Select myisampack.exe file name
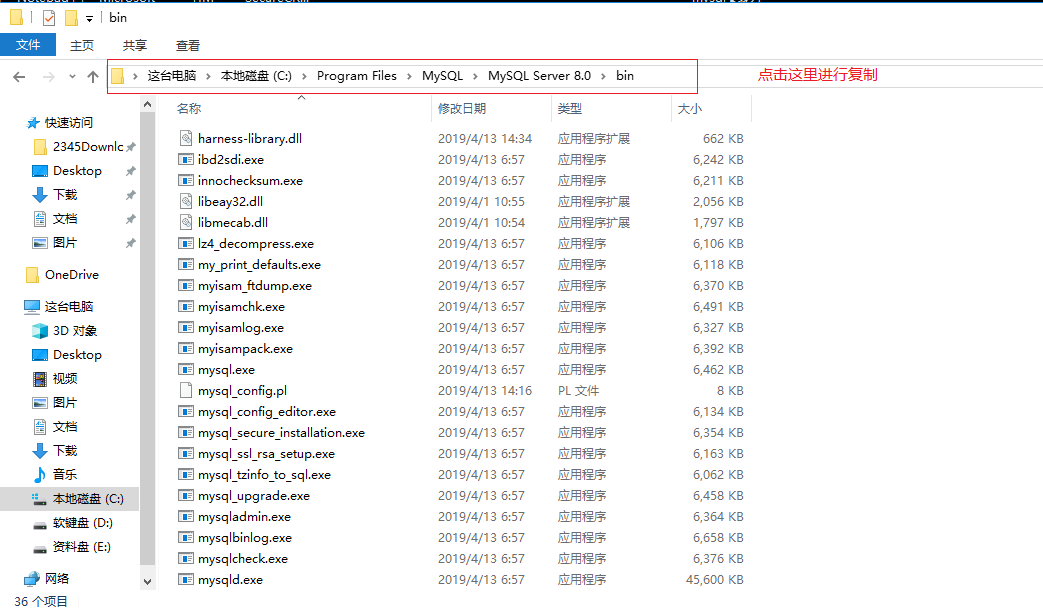Screen dimensions: 1043x612 point(245,349)
